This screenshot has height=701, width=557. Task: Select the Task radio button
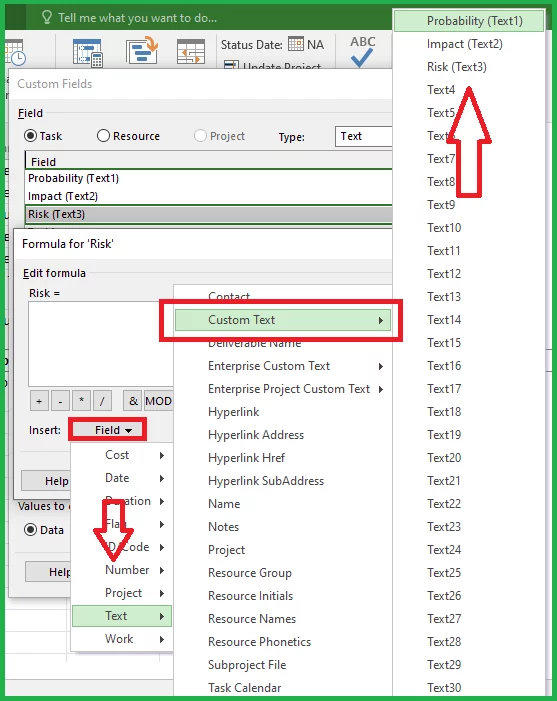(30, 135)
